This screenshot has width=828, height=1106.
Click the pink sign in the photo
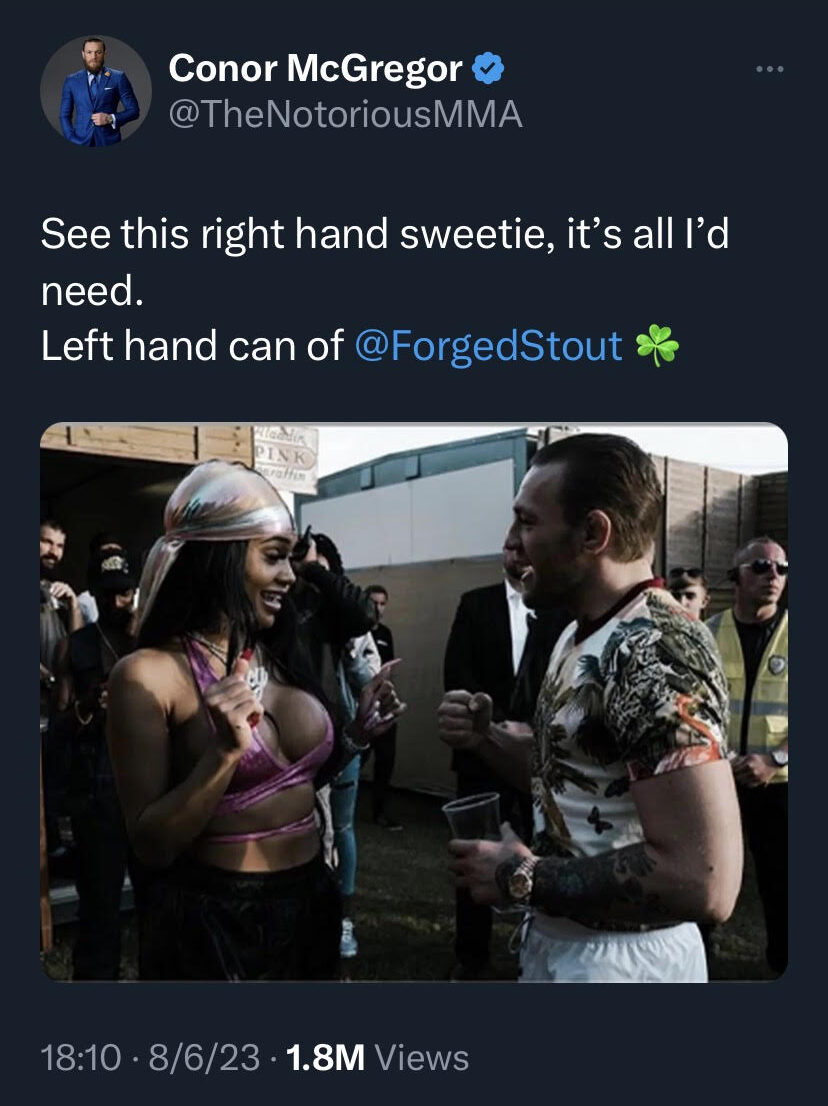pos(285,456)
